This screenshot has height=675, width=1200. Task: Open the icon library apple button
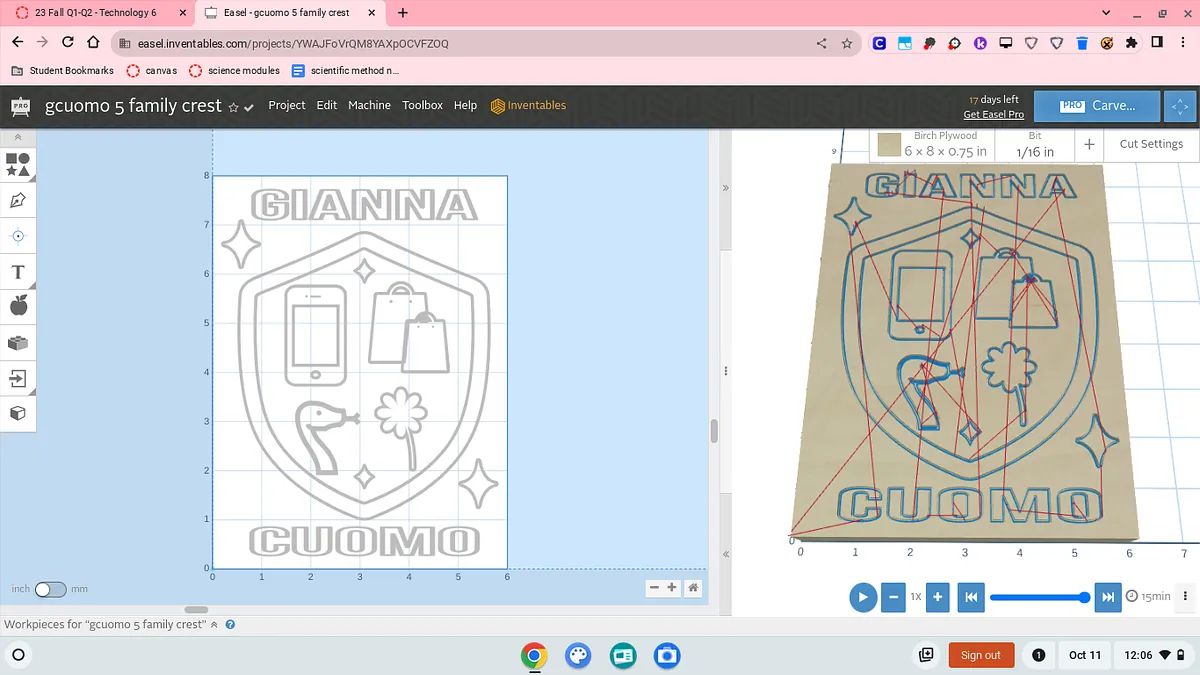tap(18, 306)
